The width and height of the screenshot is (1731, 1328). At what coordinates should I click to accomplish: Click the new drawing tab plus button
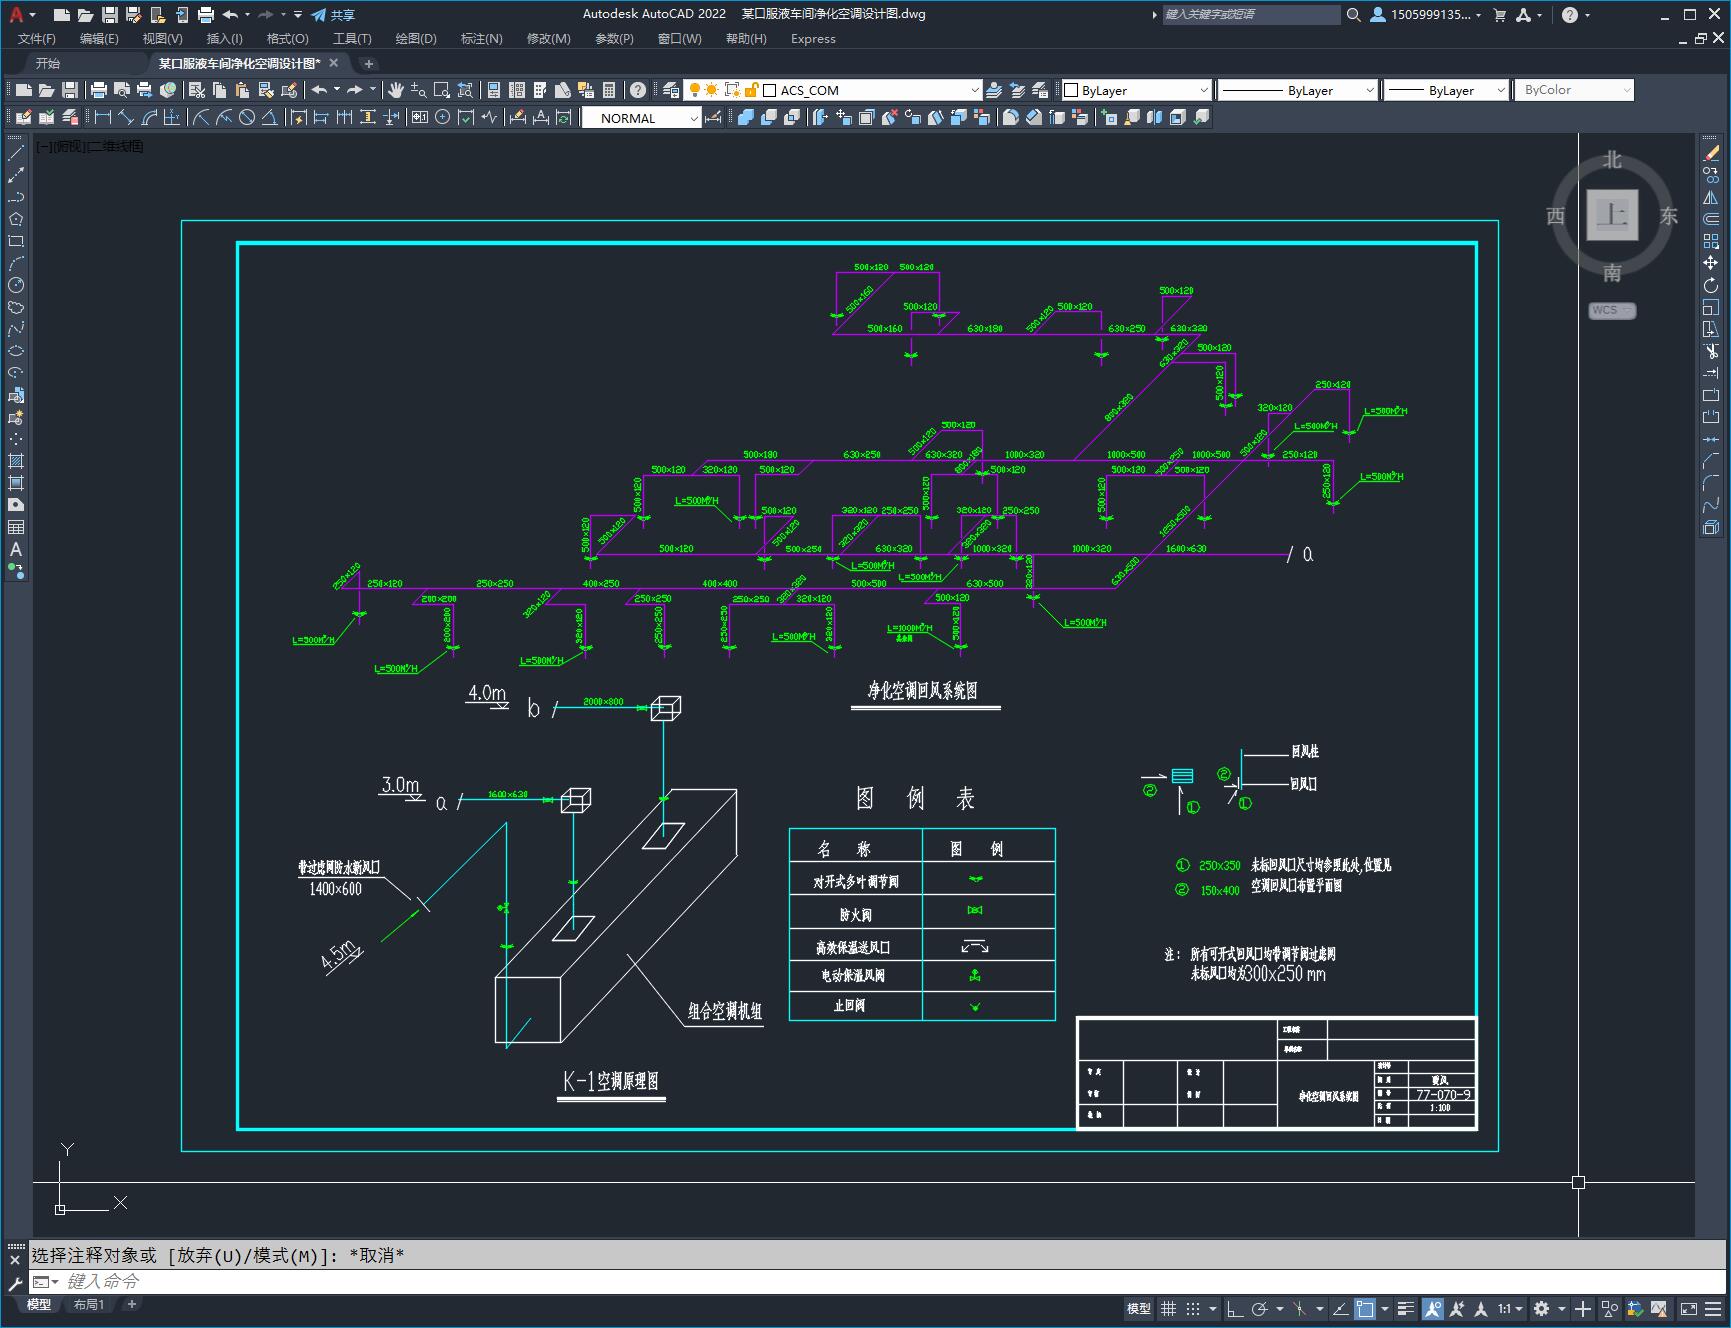point(368,63)
